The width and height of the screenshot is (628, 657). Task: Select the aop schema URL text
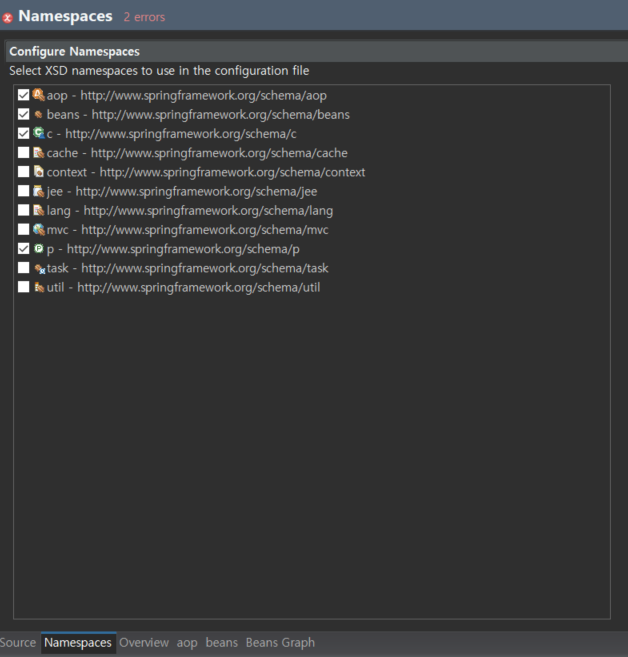(203, 96)
